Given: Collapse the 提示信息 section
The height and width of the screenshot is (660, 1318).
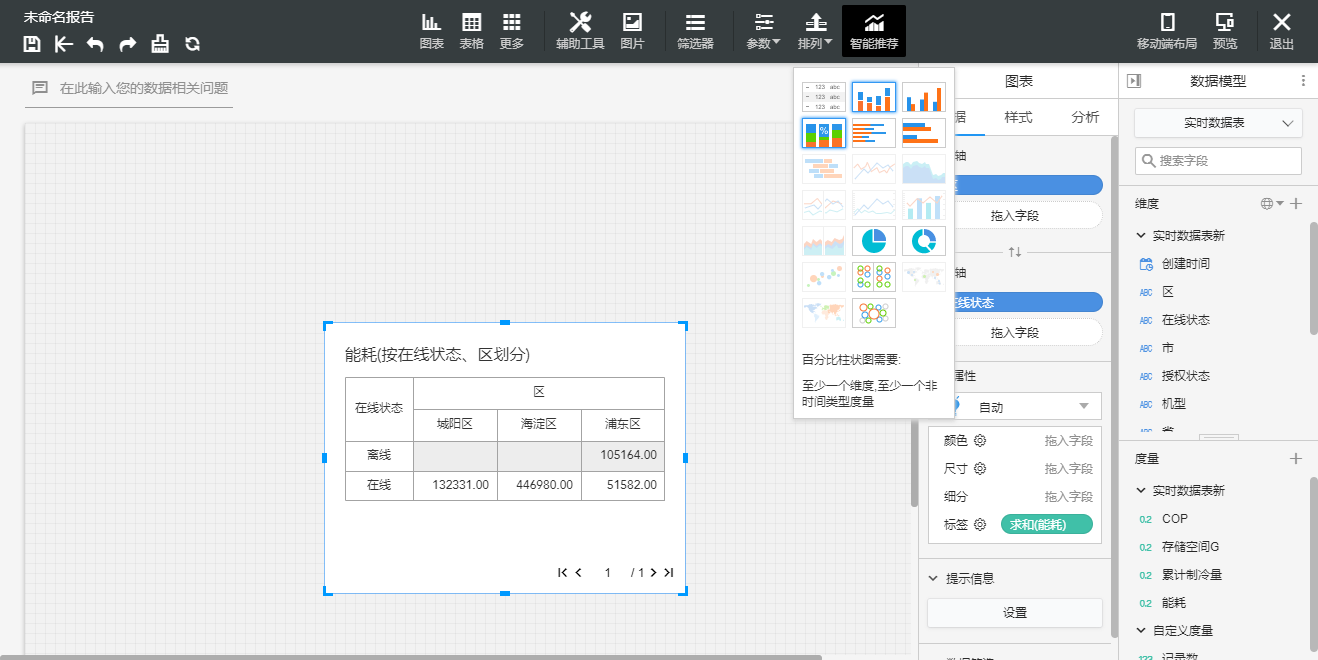Looking at the screenshot, I should [933, 578].
